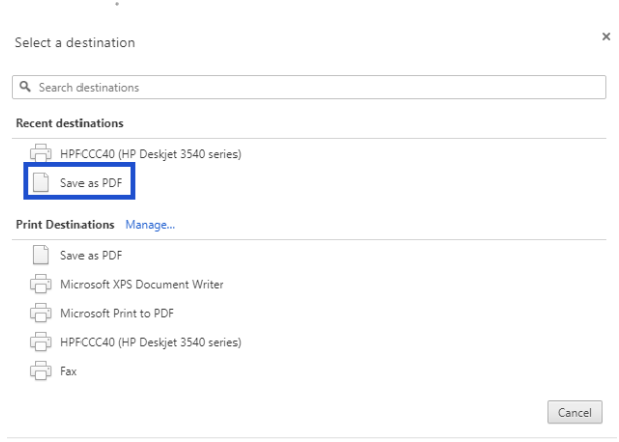Image resolution: width=619 pixels, height=442 pixels.
Task: Click printer icon of recent HPFCCC40 entry
Action: pos(41,154)
